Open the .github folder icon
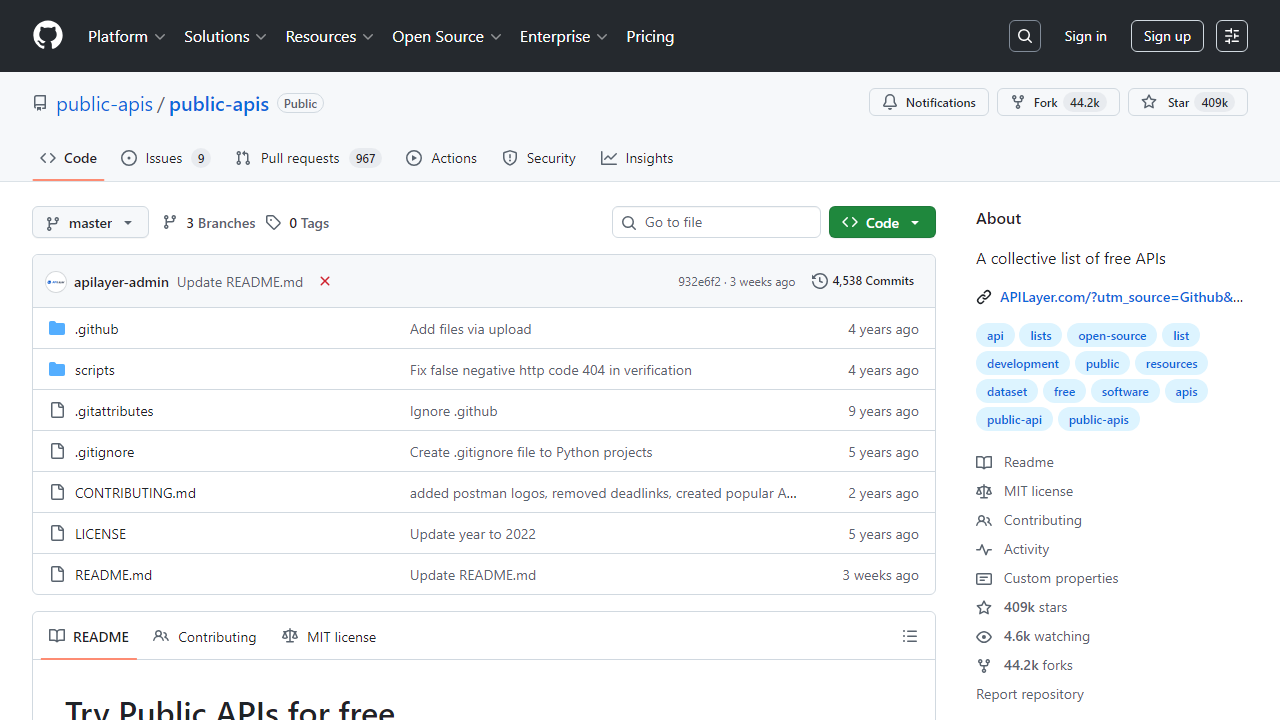The width and height of the screenshot is (1280, 720). [x=57, y=327]
